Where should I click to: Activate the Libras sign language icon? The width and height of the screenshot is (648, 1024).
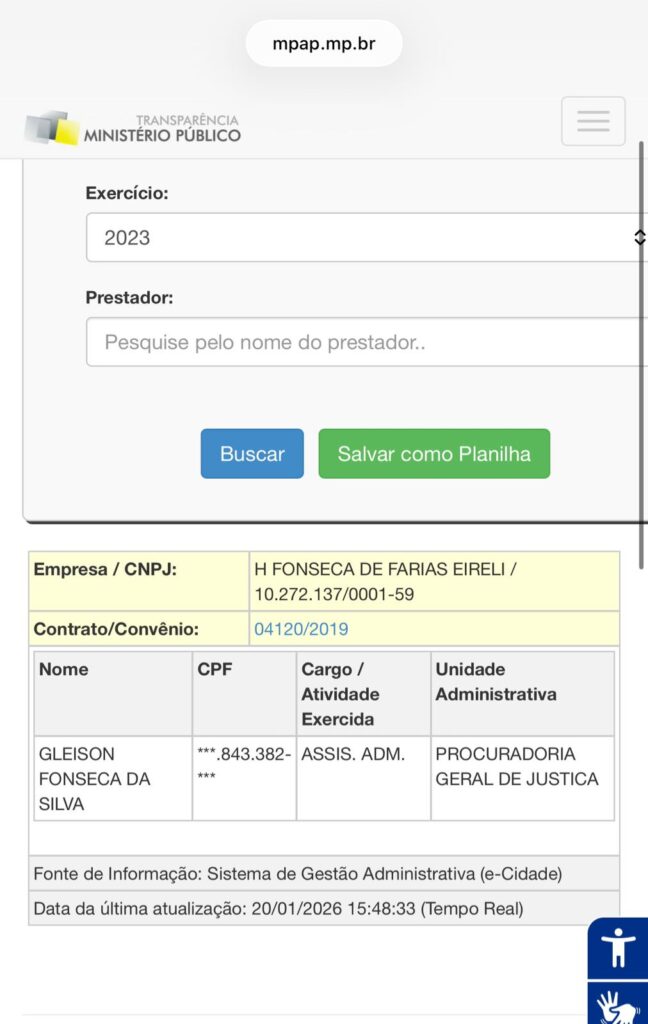point(617,1004)
